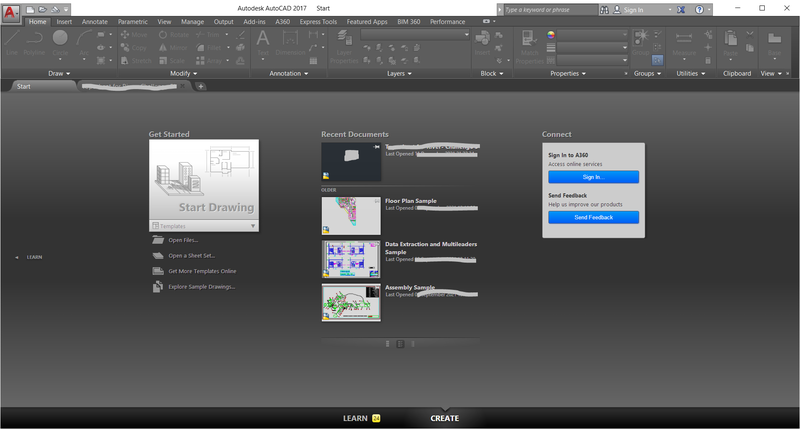Screen dimensions: 800x429
Task: Click the Insert block icon
Action: [x=482, y=42]
